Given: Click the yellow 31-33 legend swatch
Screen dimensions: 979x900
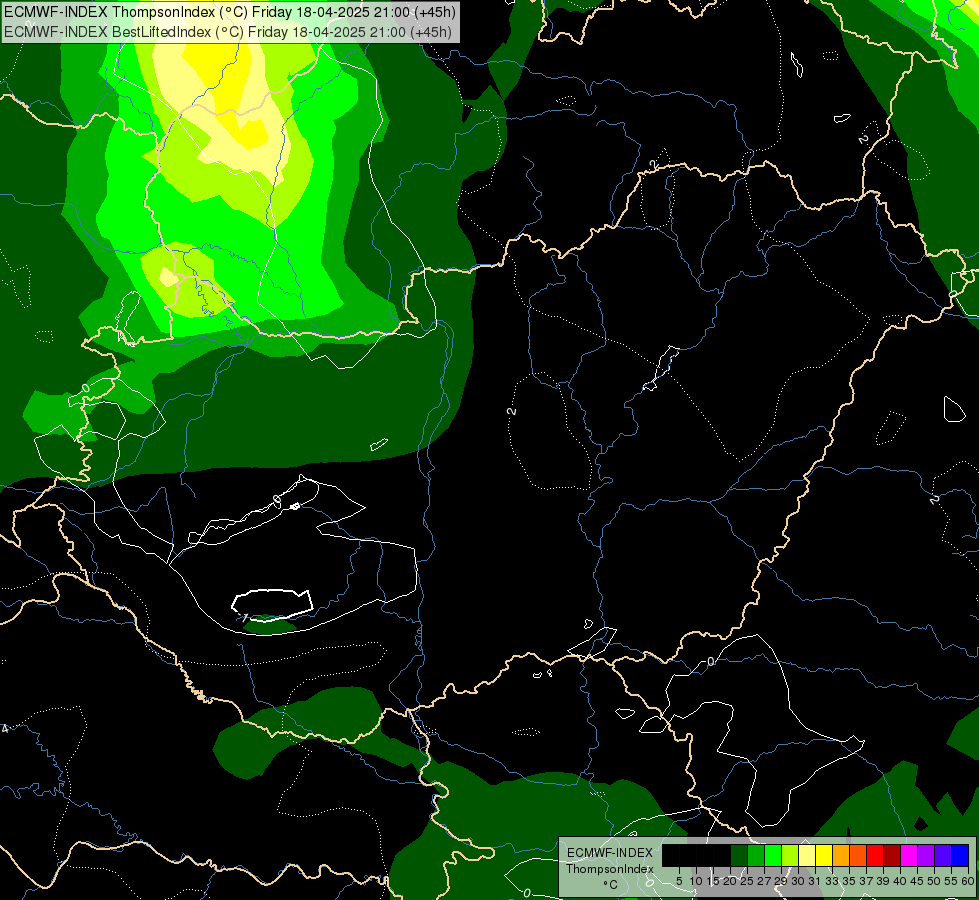Looking at the screenshot, I should pyautogui.click(x=824, y=855).
